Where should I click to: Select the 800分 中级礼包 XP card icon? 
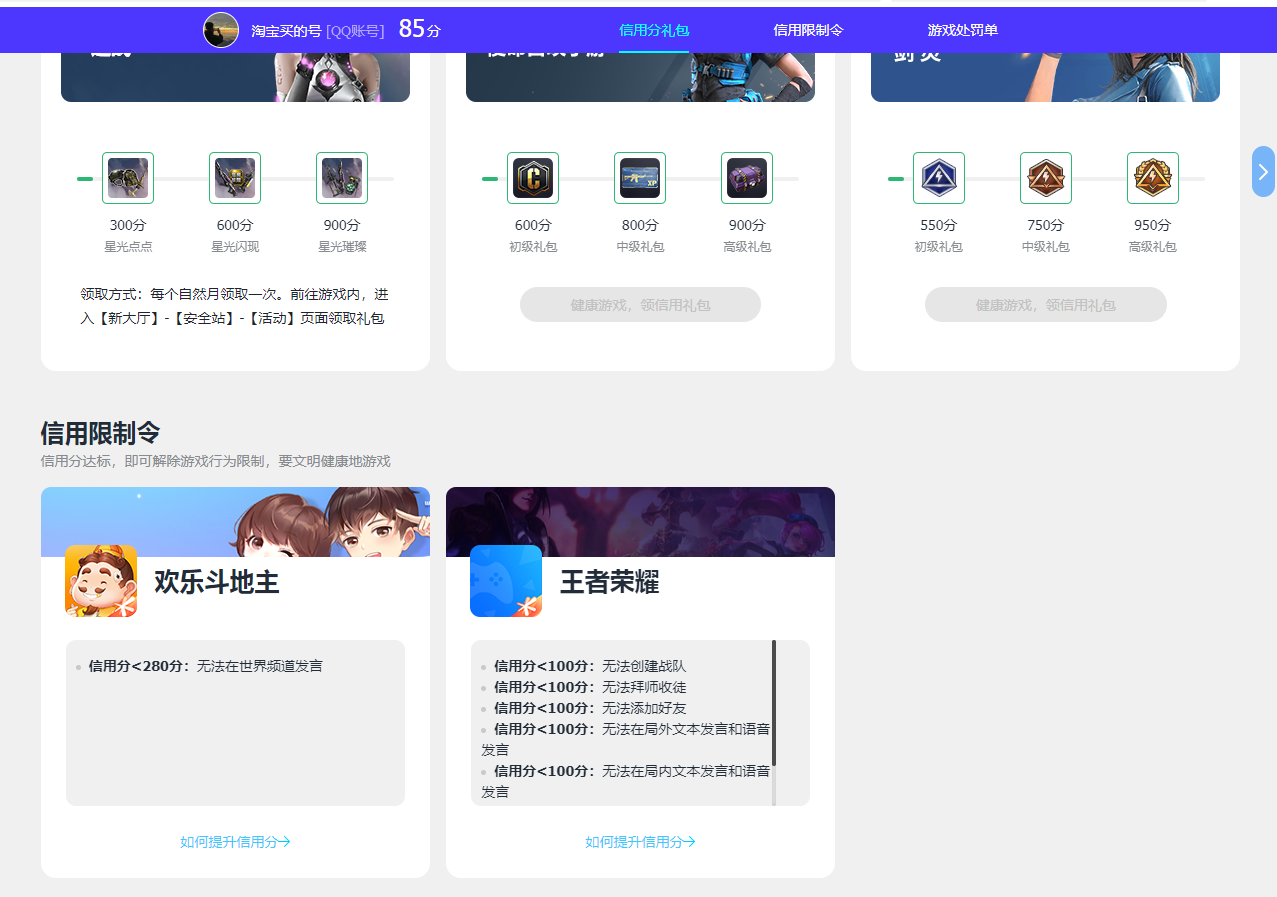pyautogui.click(x=640, y=178)
